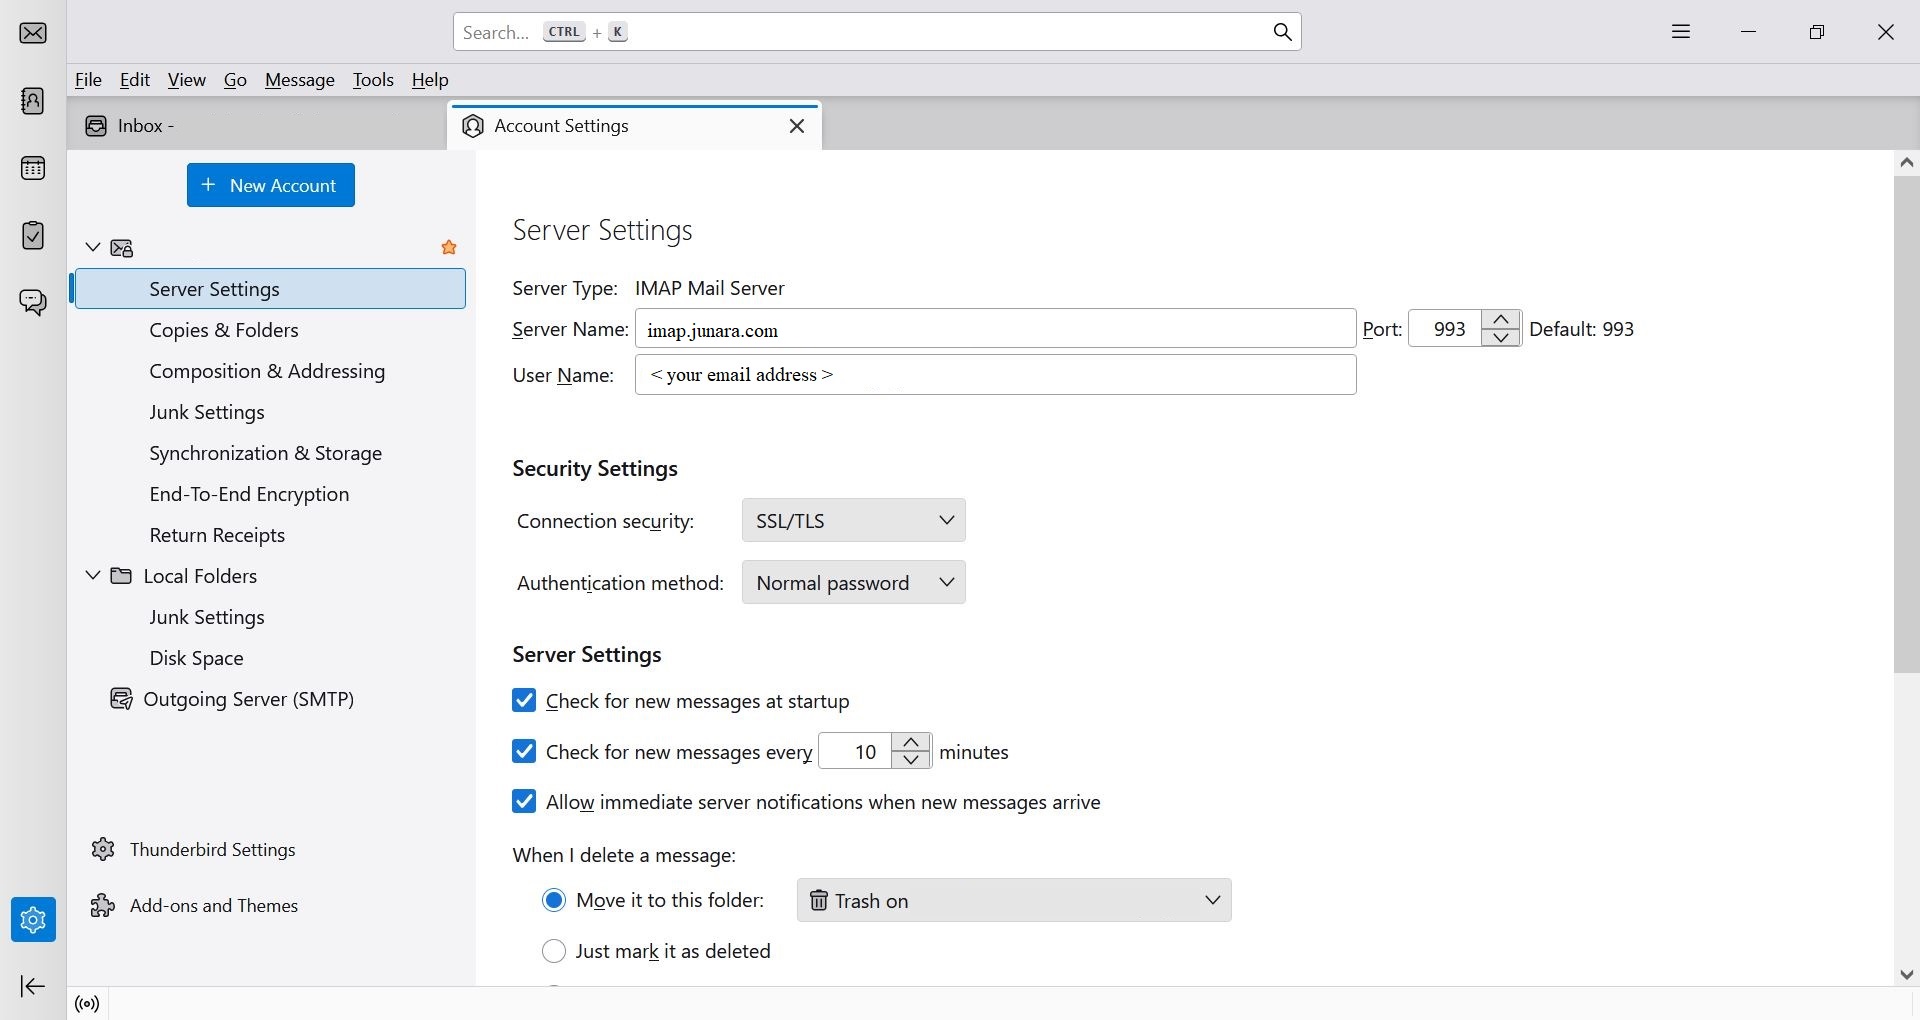Click the Account Settings tab icon
This screenshot has height=1020, width=1920.
point(473,126)
